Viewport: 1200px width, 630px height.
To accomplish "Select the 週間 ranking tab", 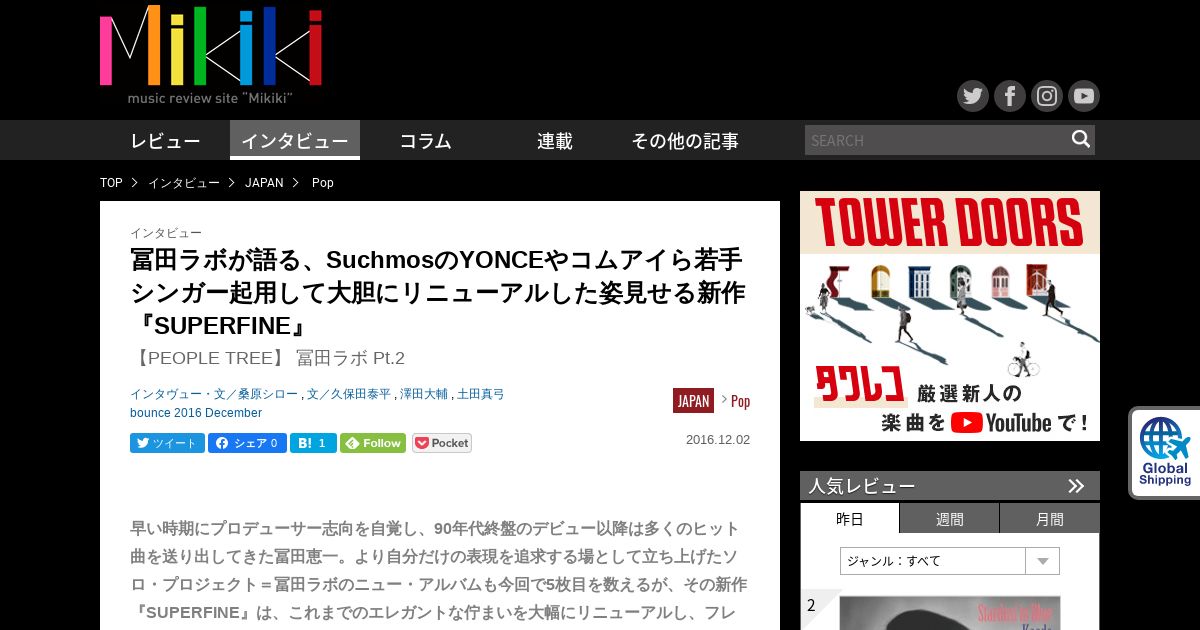I will tap(950, 519).
